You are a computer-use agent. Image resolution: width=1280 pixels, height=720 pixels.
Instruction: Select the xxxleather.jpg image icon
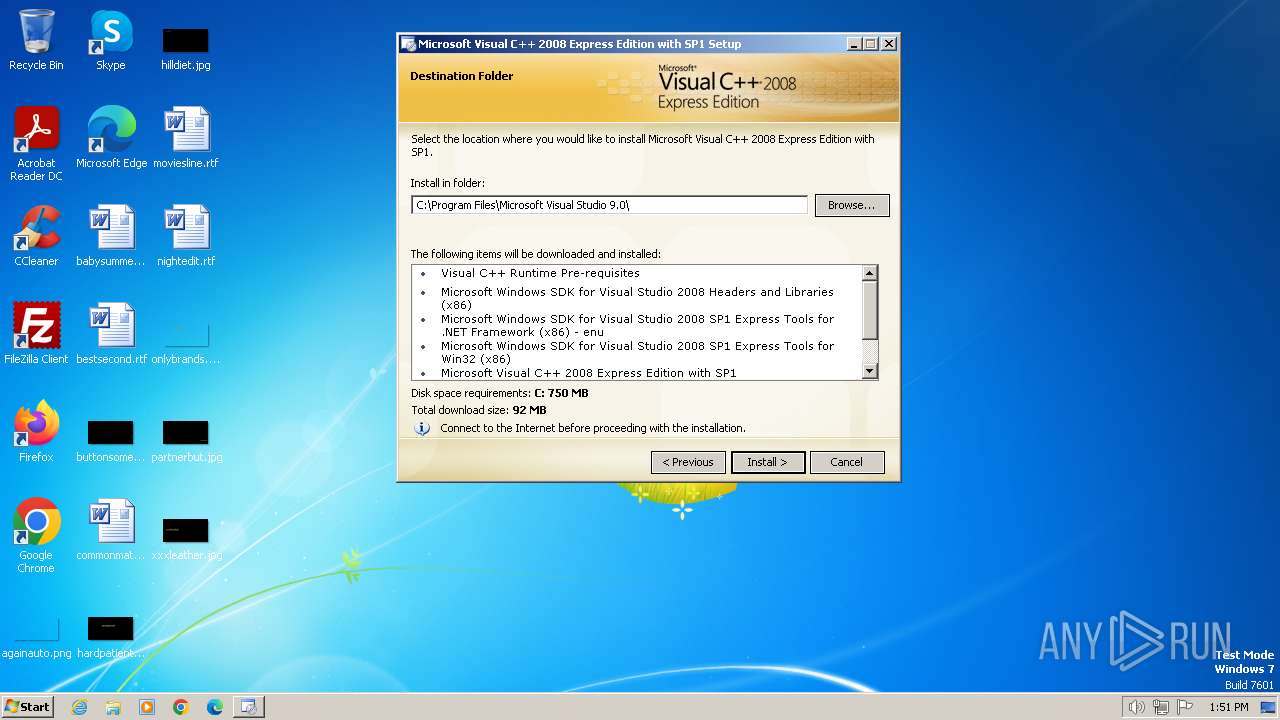[x=186, y=538]
